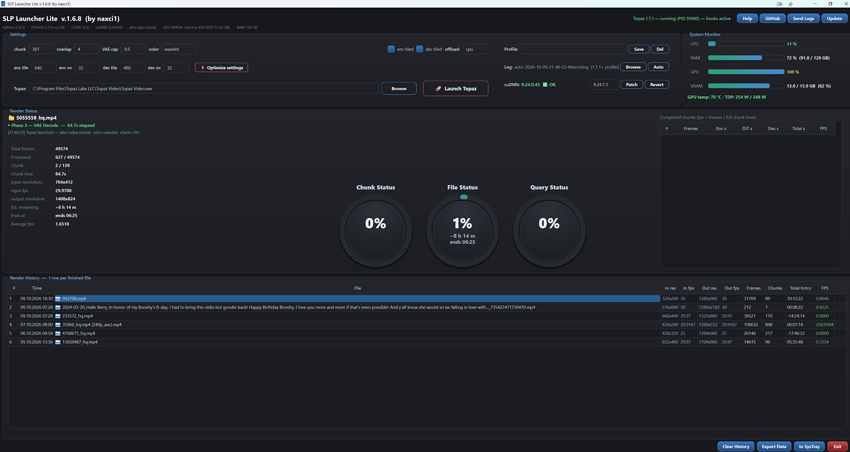The width and height of the screenshot is (850, 452).
Task: Click the file icon for 13650487_hq.mp4
Action: pyautogui.click(x=59, y=342)
